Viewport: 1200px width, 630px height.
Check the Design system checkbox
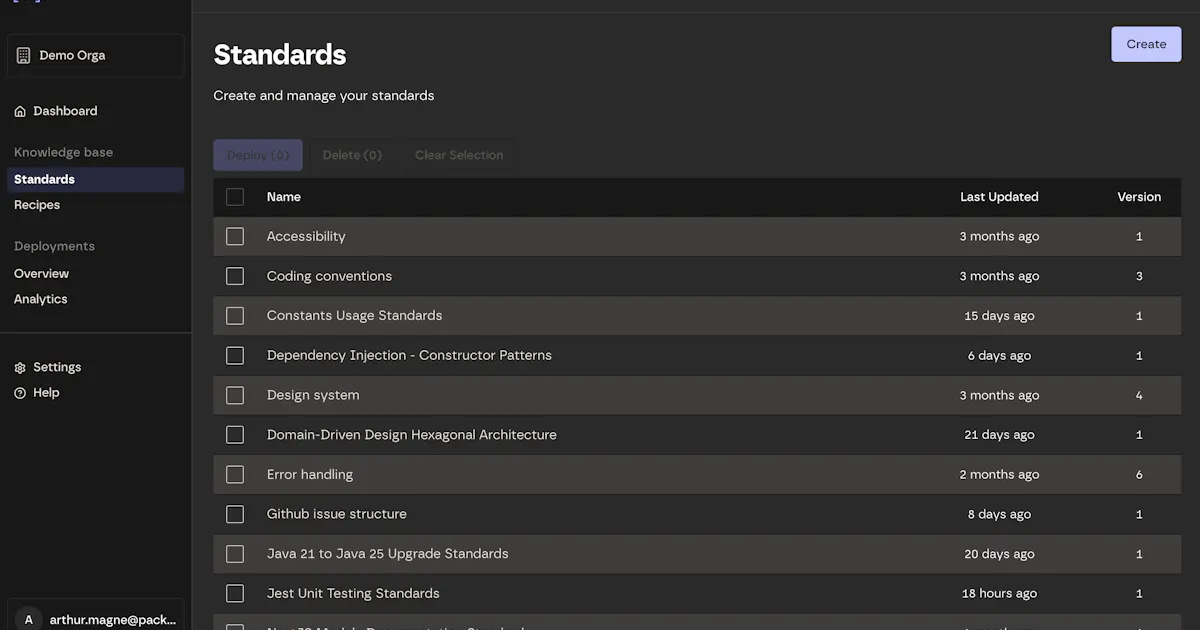click(x=235, y=395)
